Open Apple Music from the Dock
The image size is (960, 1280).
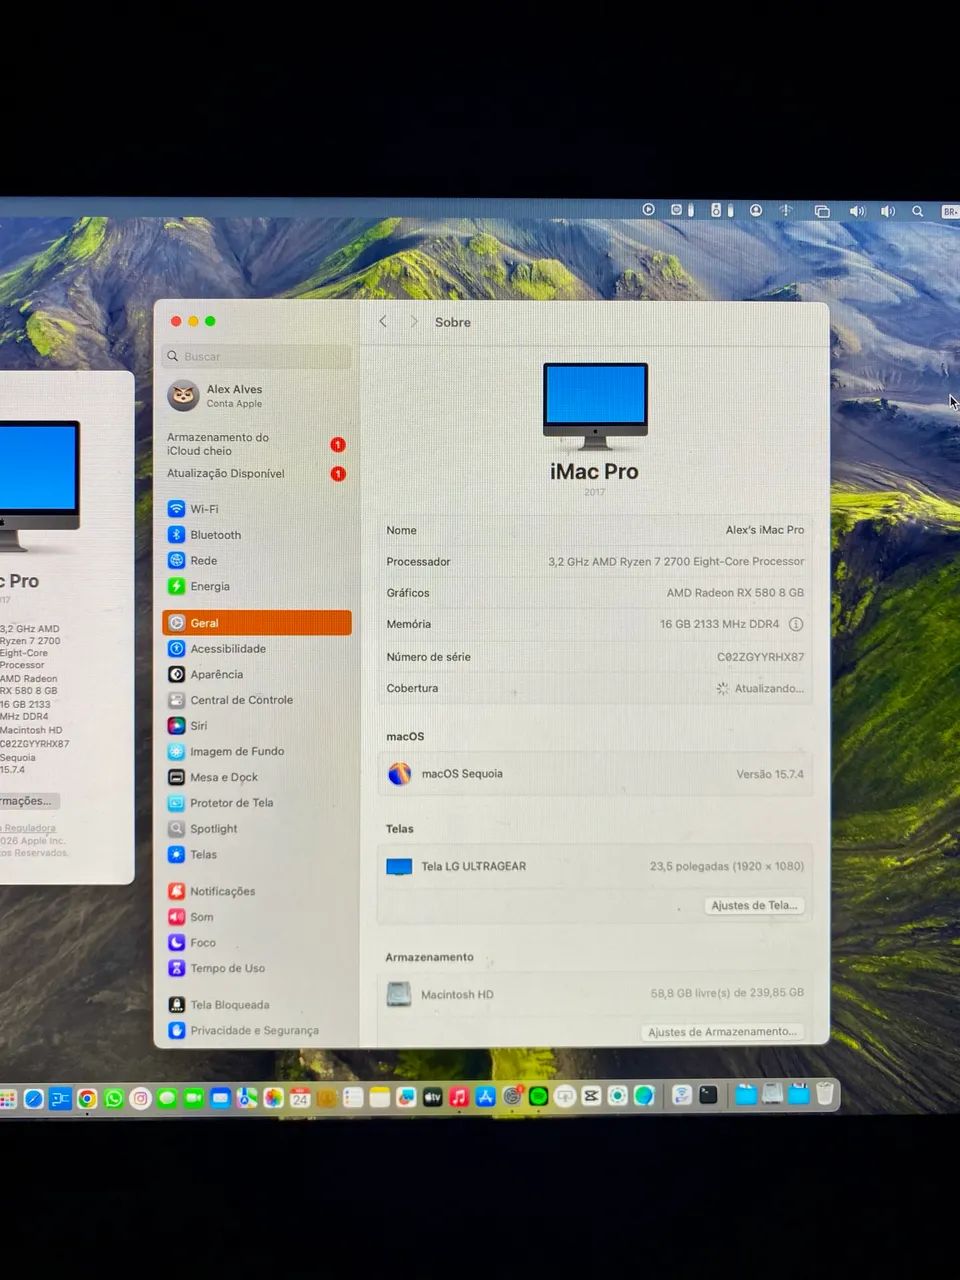tap(459, 1097)
